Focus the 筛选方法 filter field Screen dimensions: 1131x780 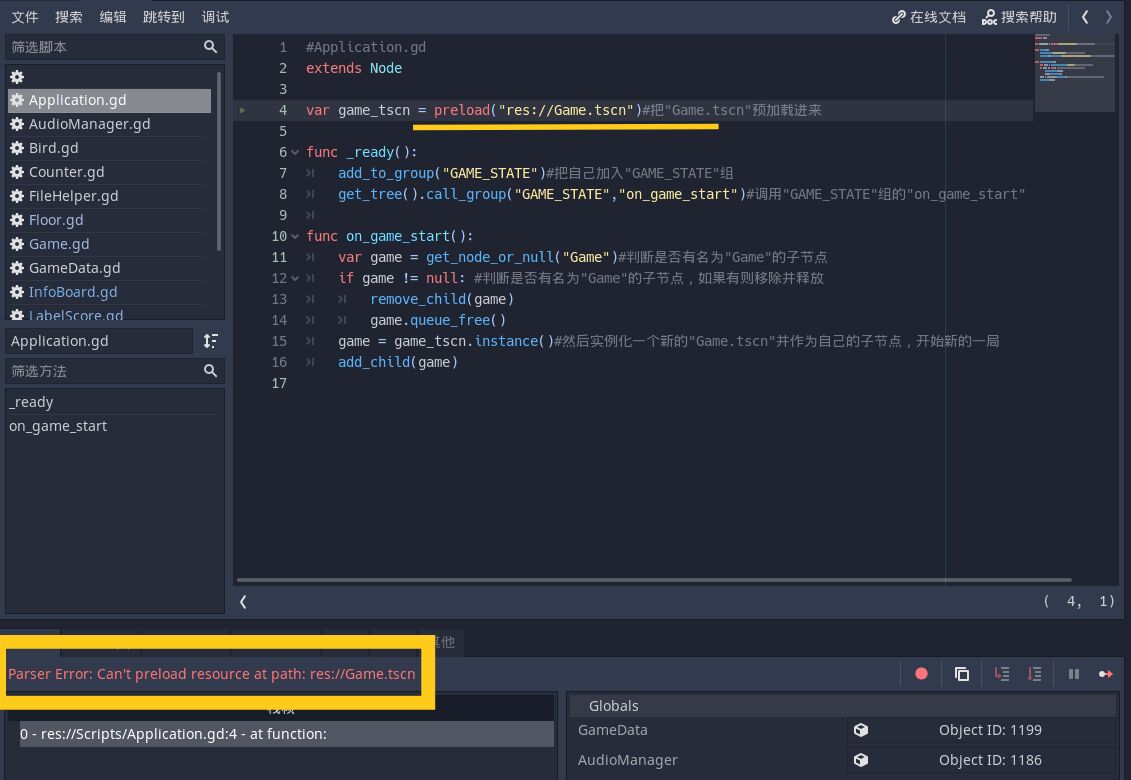click(x=115, y=371)
